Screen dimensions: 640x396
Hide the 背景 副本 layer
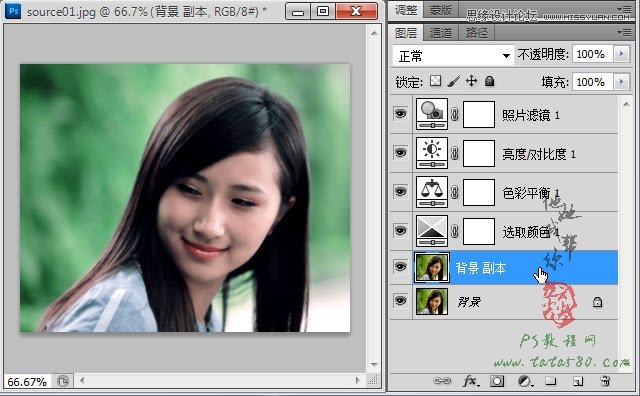400,267
